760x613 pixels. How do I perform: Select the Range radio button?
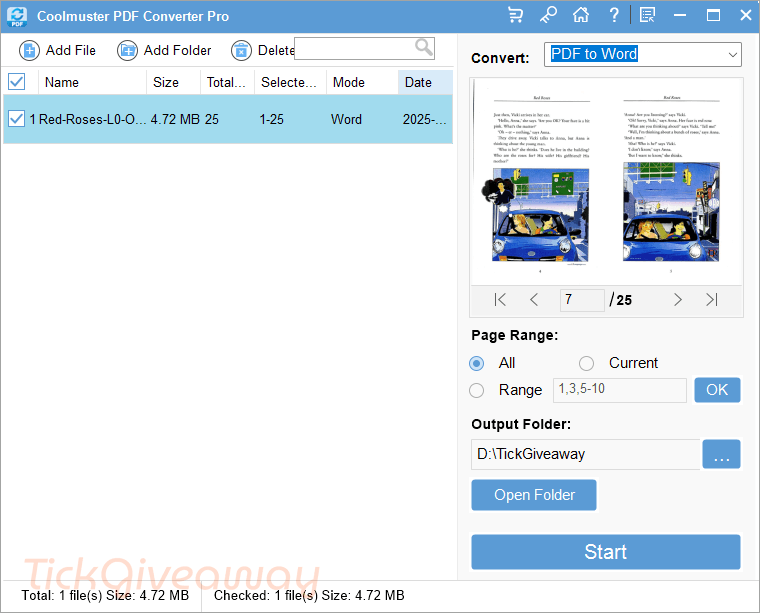(476, 390)
